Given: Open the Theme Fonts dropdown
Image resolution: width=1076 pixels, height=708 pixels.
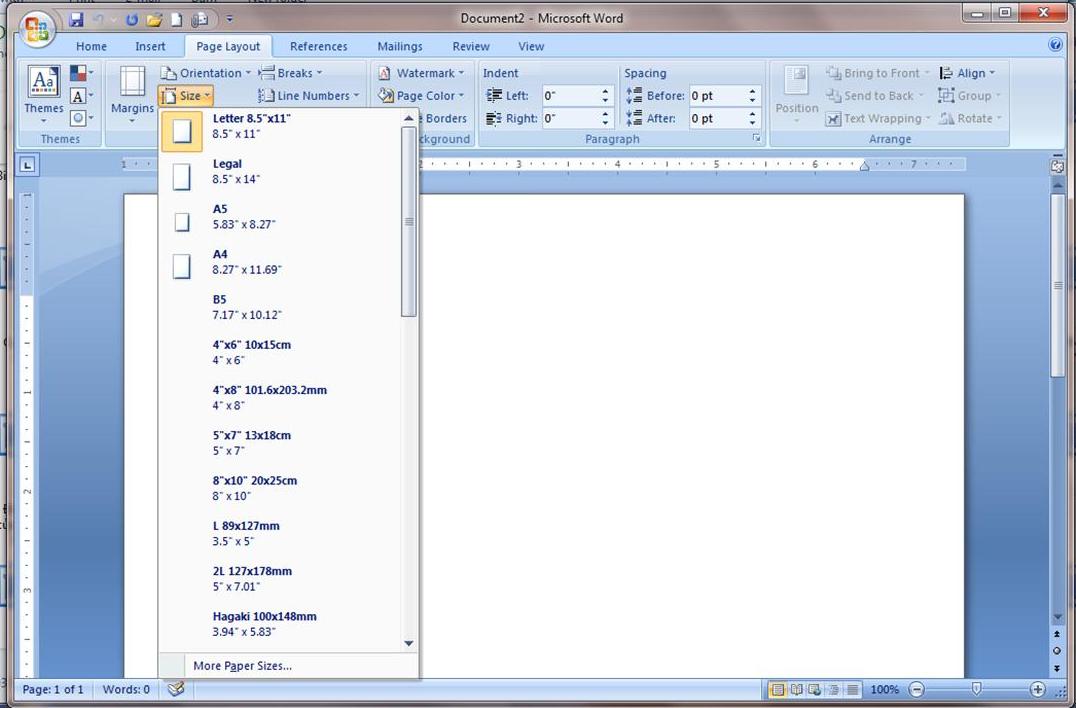Looking at the screenshot, I should click(82, 95).
